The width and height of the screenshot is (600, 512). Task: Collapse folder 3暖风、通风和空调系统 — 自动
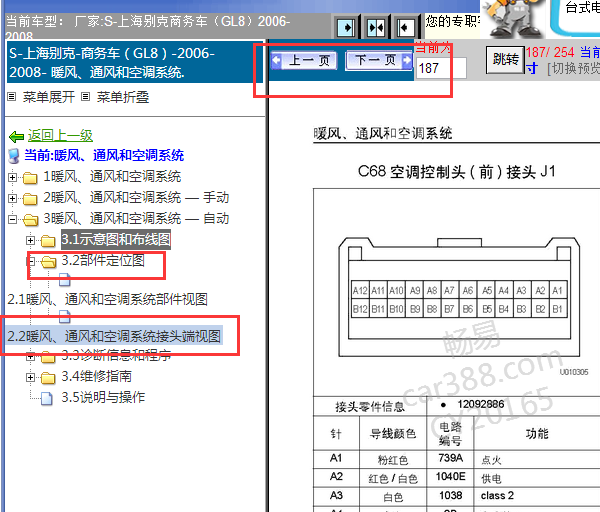[x=12, y=219]
